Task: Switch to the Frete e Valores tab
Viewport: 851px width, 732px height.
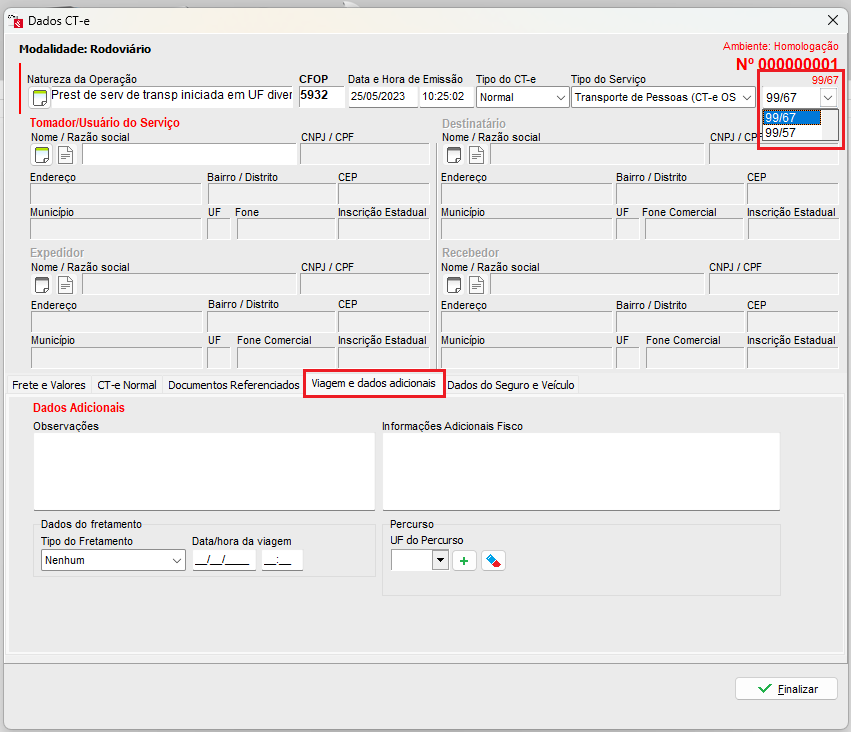Action: [48, 385]
